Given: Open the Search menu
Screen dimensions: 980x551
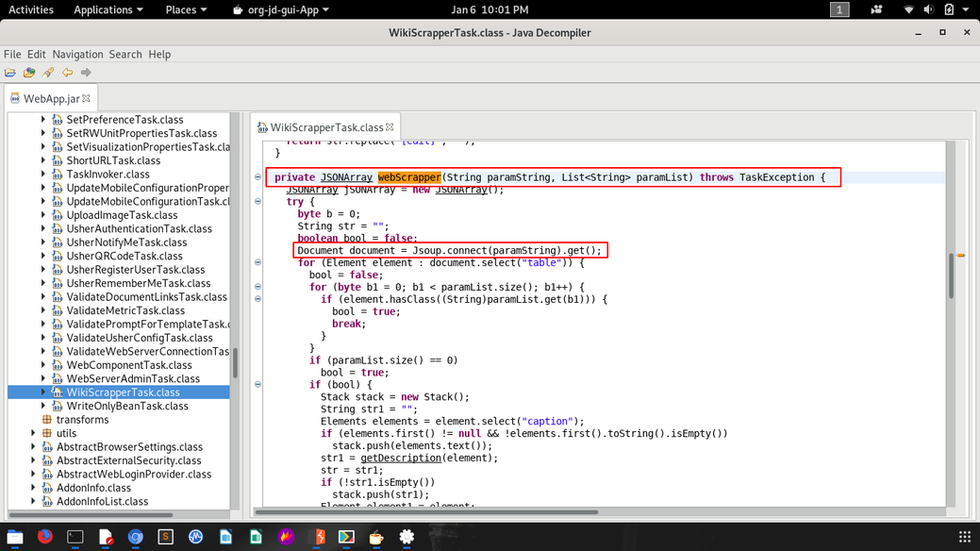Looking at the screenshot, I should (x=126, y=54).
